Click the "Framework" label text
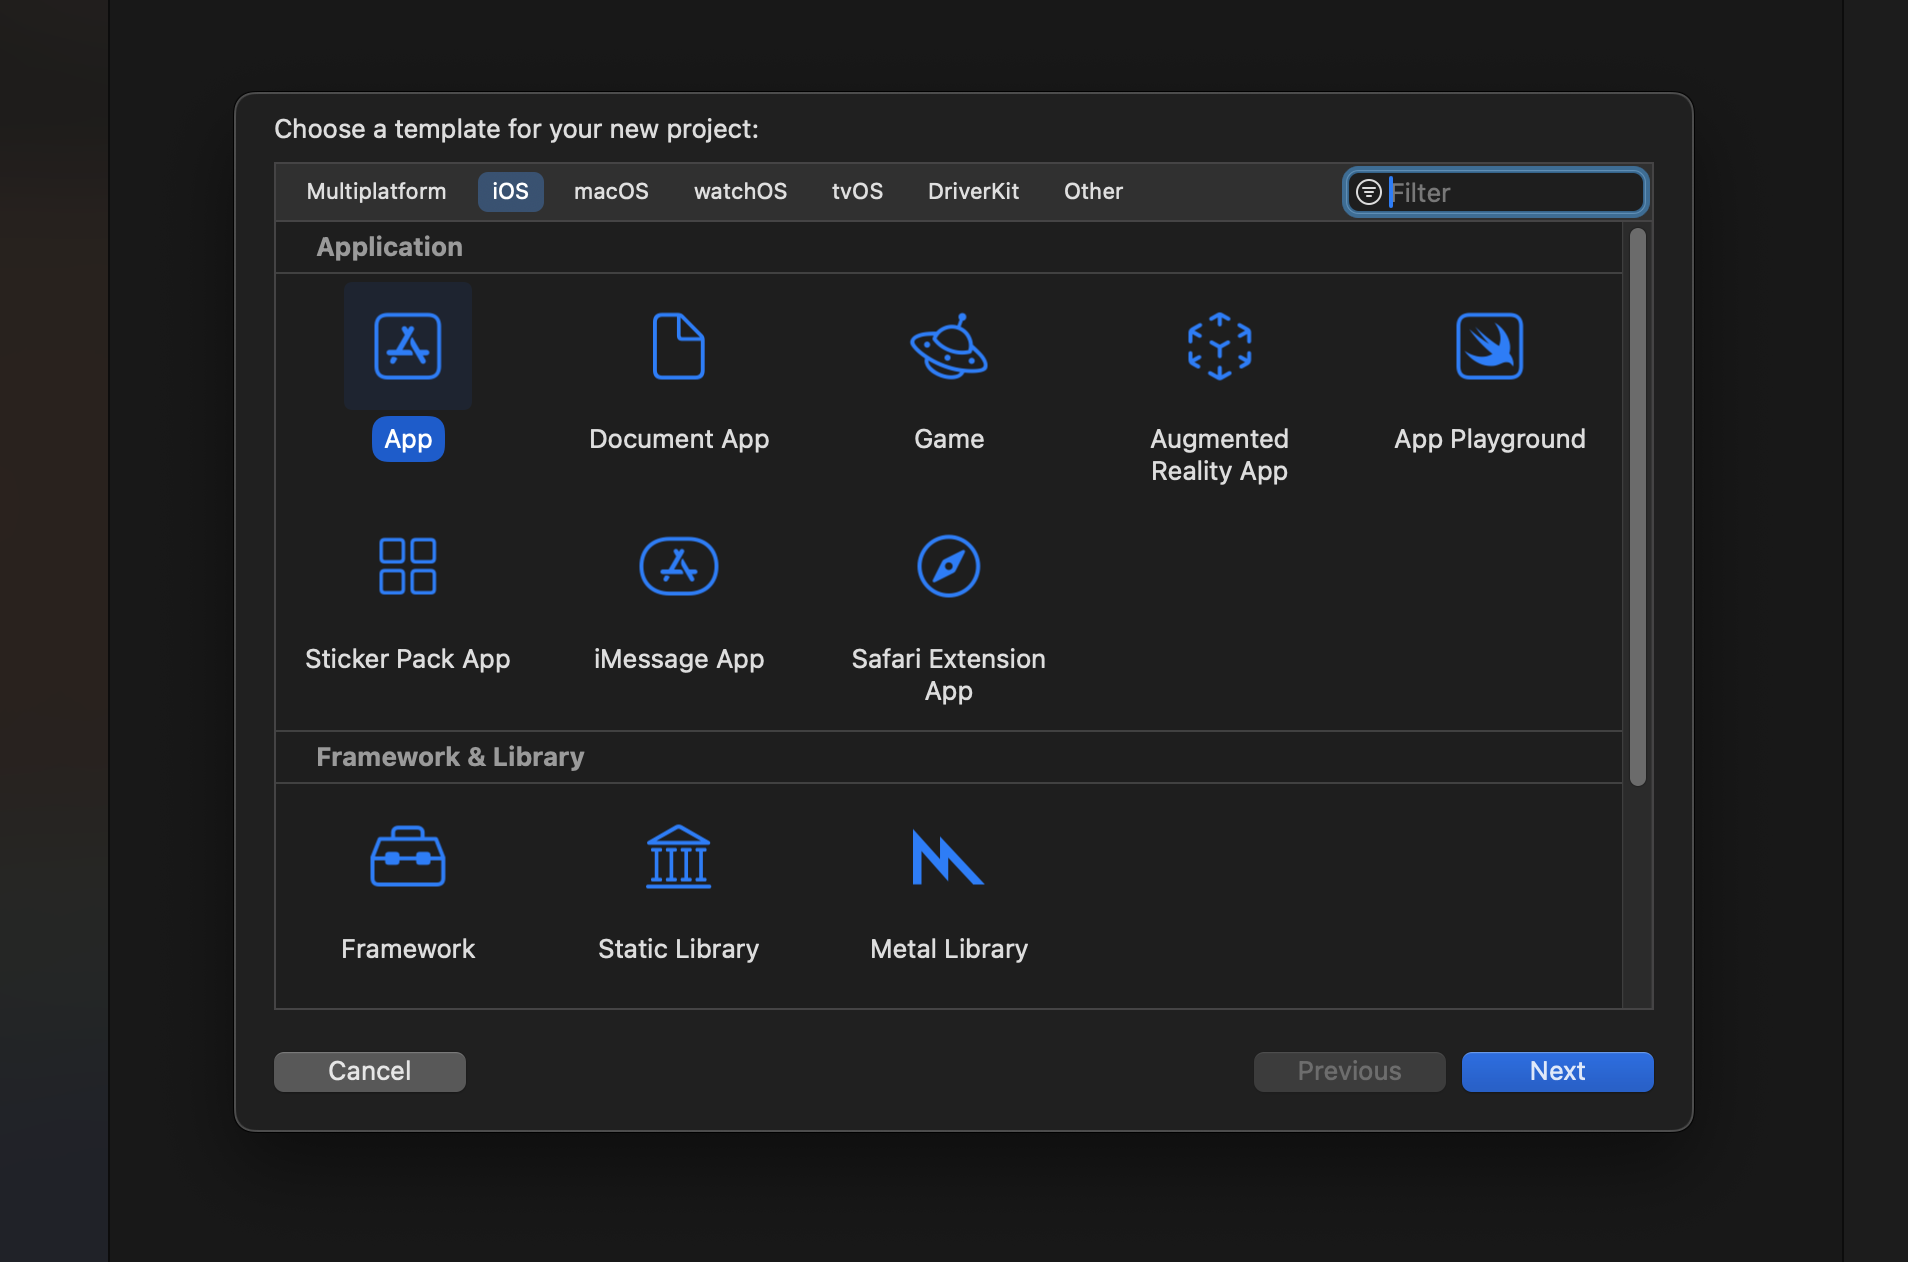The width and height of the screenshot is (1908, 1262). tap(408, 949)
